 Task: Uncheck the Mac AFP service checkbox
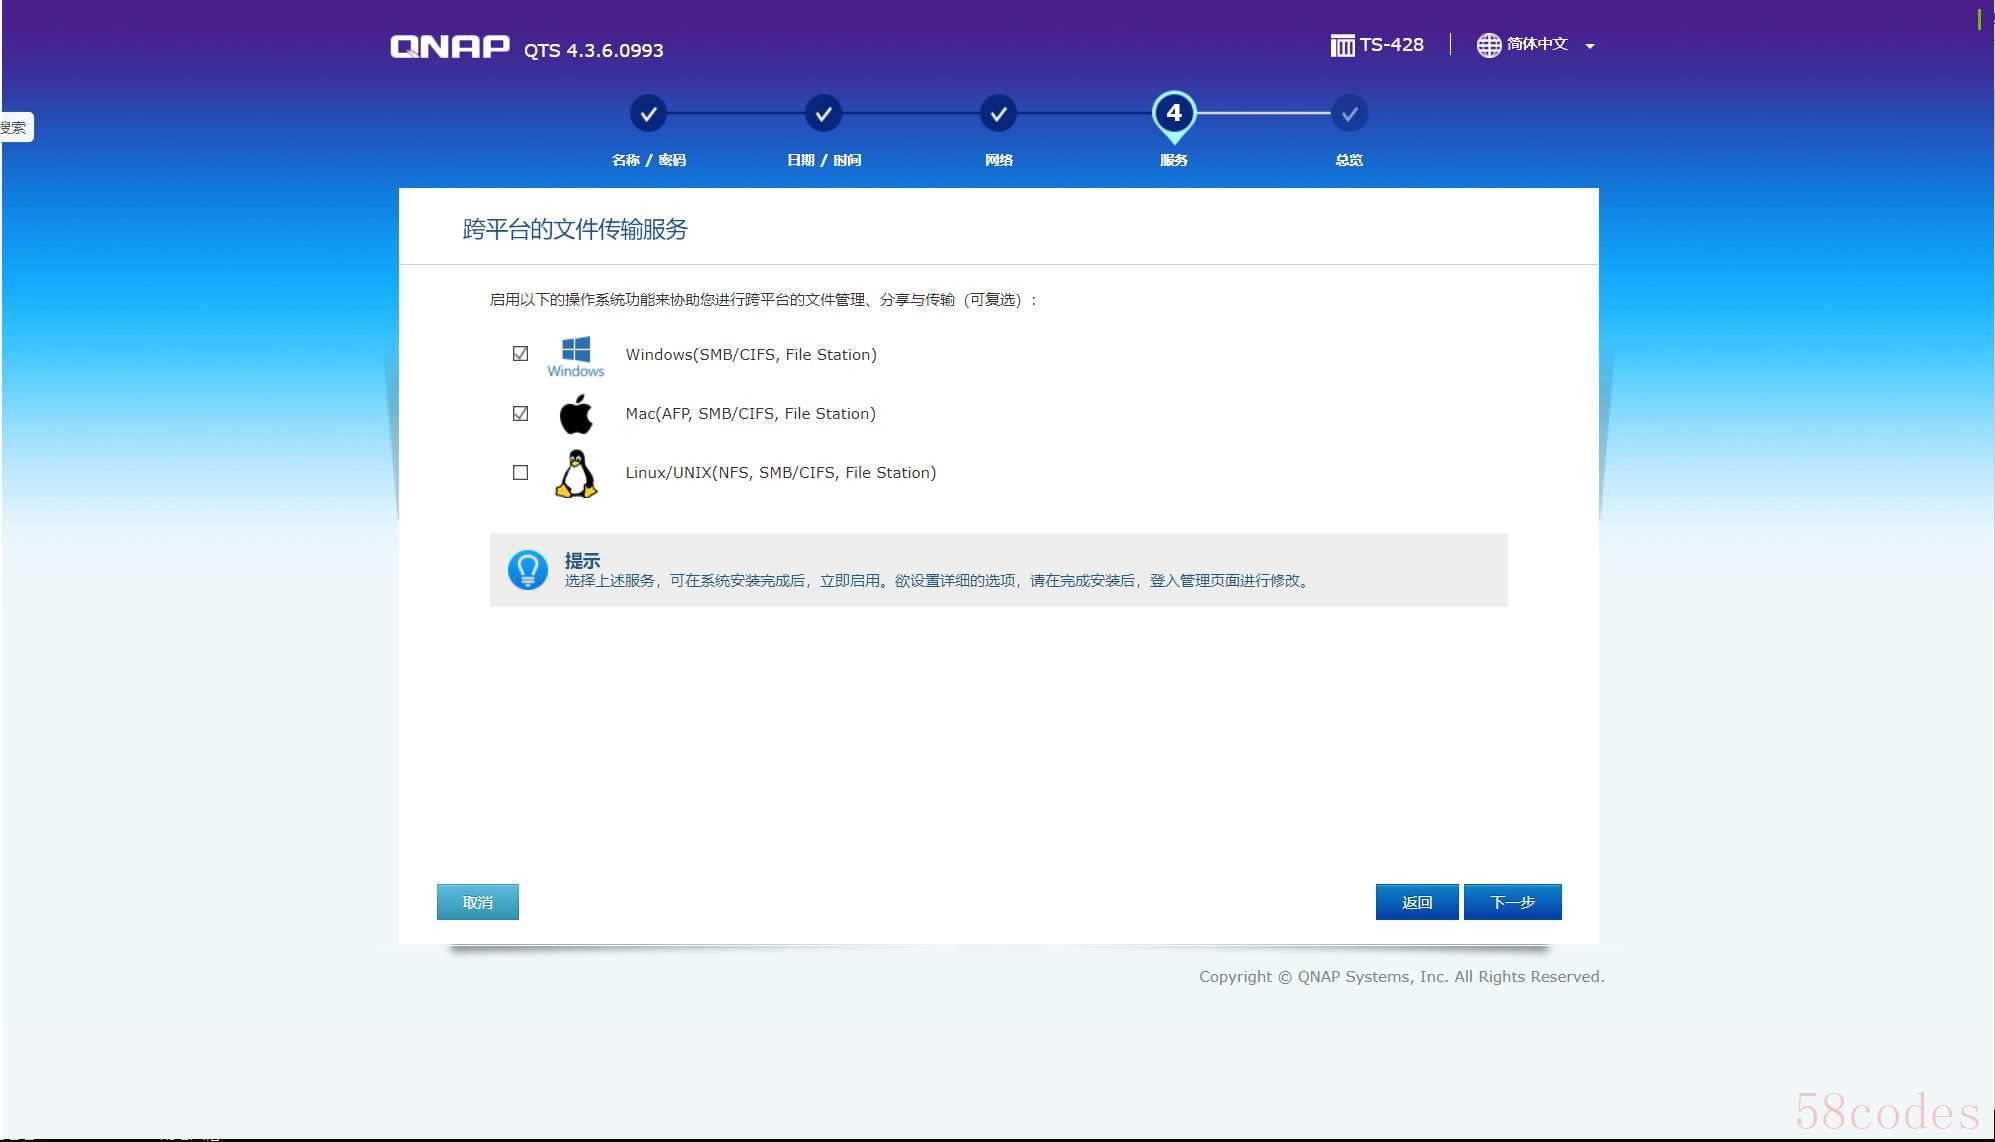click(x=520, y=413)
